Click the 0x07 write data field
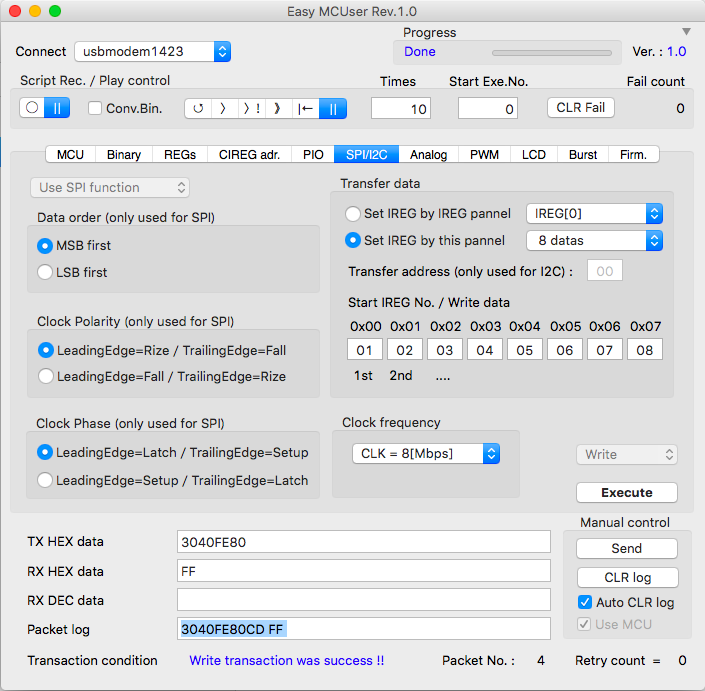This screenshot has height=691, width=705. coord(645,350)
